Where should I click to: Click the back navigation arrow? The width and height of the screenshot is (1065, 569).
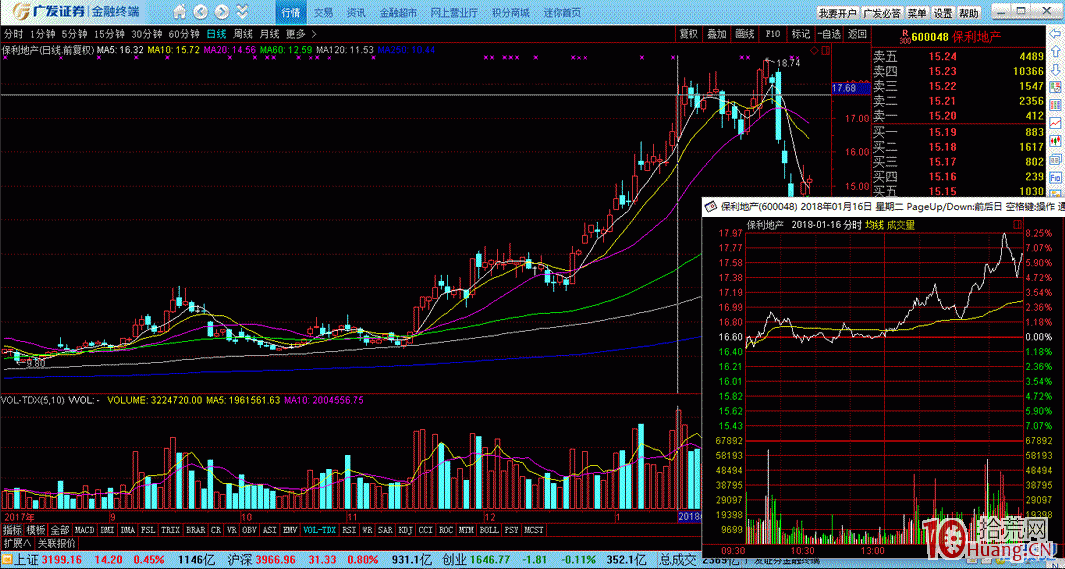coord(202,12)
